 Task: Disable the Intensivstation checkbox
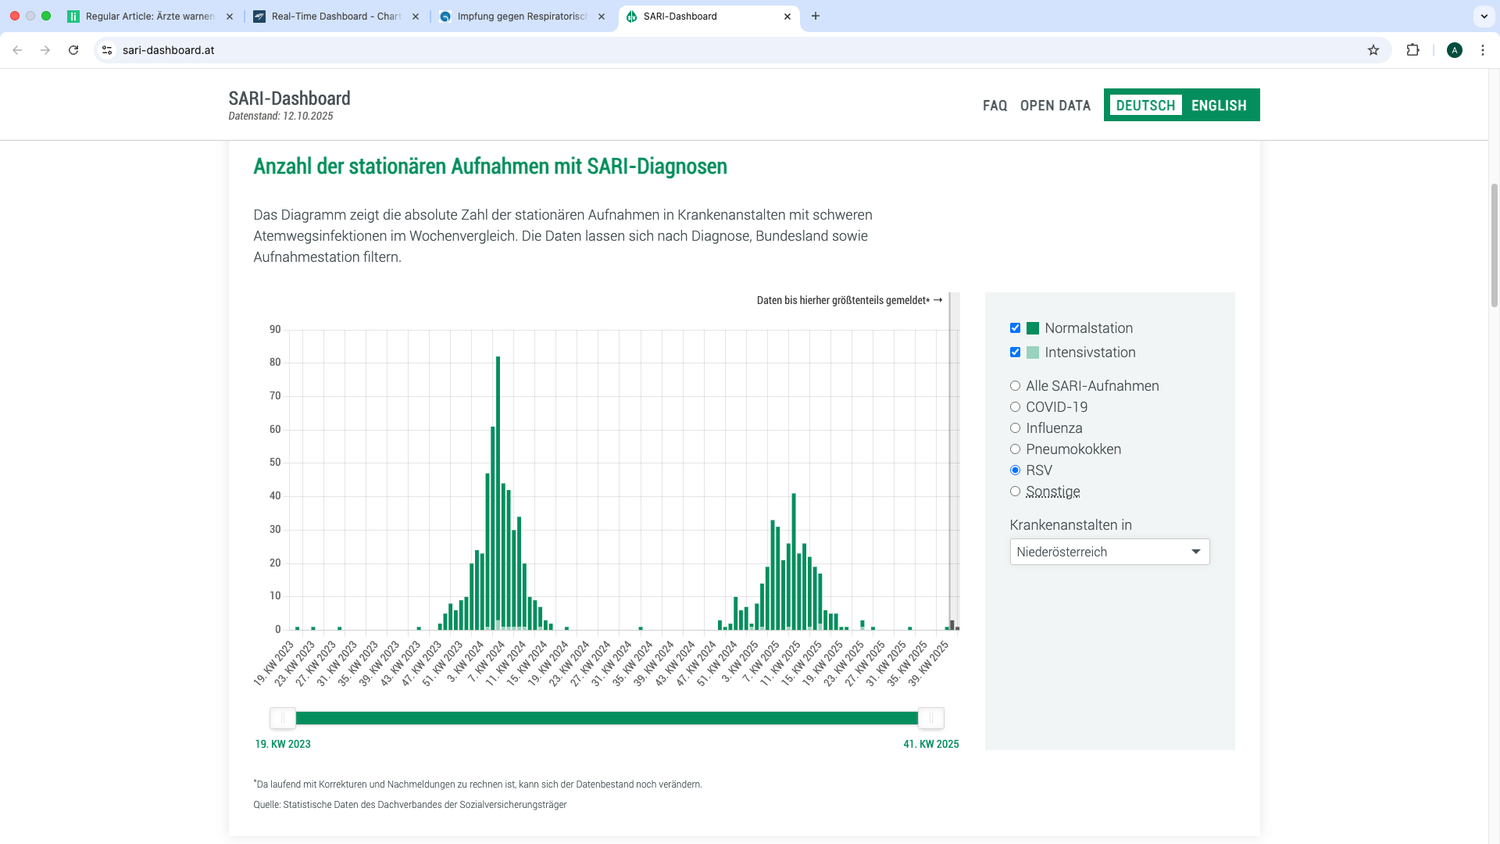[1015, 352]
